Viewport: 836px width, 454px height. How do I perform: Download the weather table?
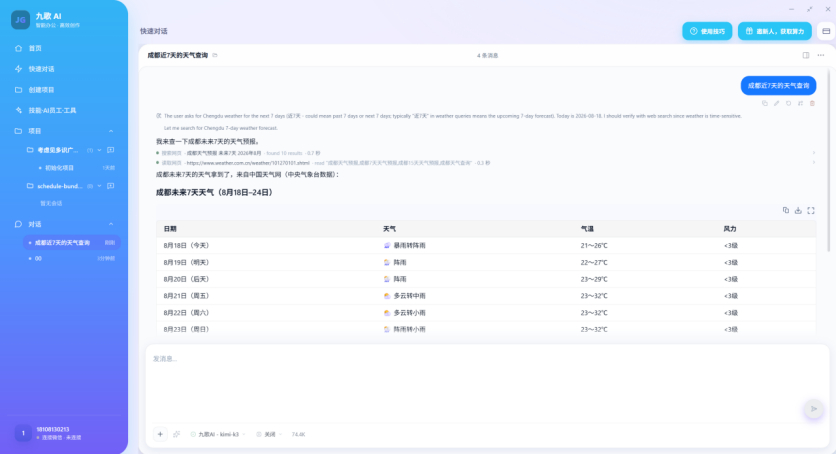coord(798,210)
